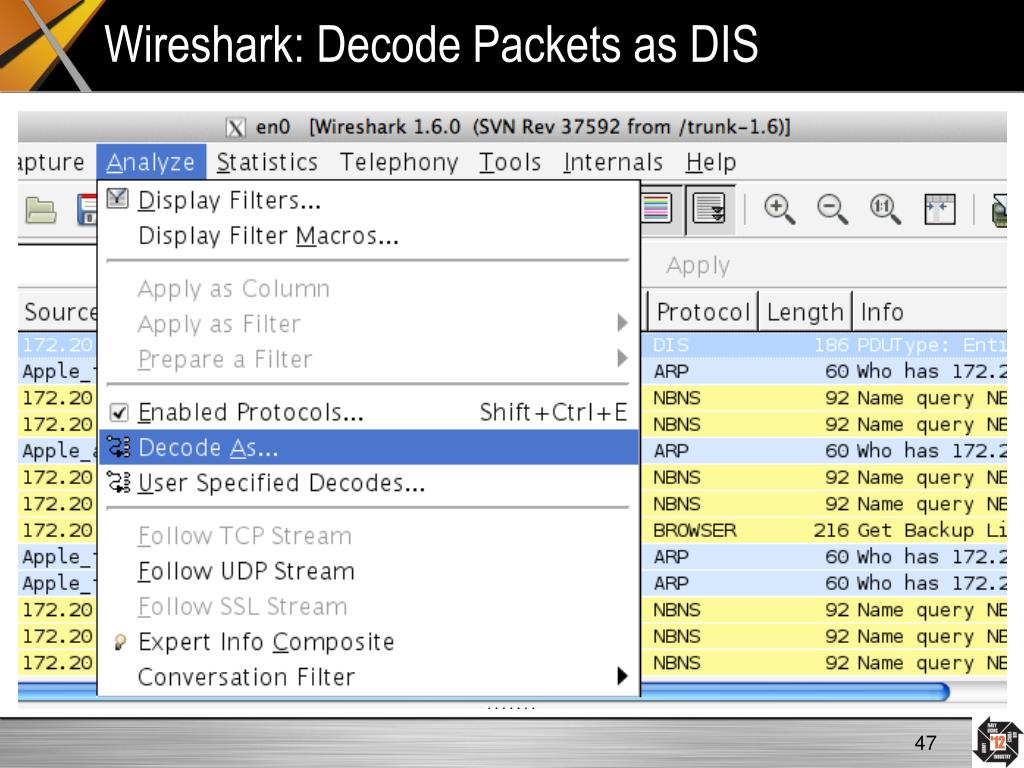Click the zoom in magnifier icon
The width and height of the screenshot is (1024, 768).
pos(779,210)
